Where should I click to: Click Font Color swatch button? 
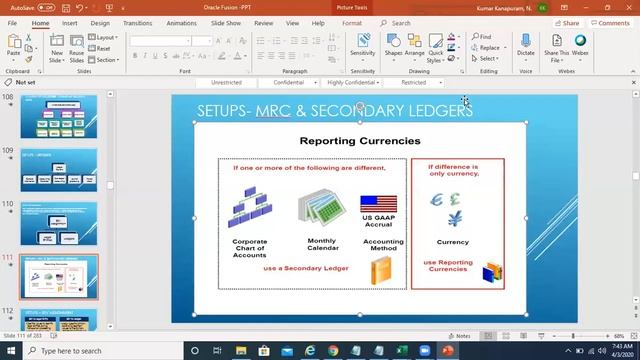coord(238,56)
